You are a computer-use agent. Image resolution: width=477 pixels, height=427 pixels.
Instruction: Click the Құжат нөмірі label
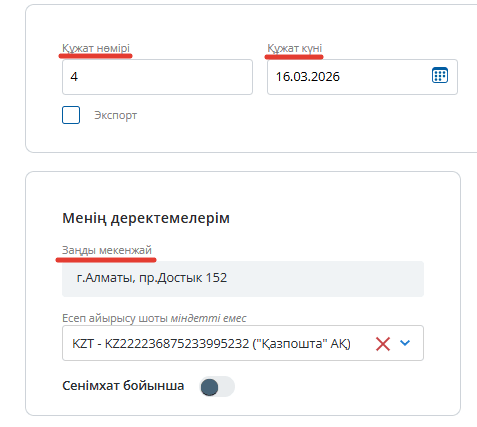pyautogui.click(x=96, y=48)
